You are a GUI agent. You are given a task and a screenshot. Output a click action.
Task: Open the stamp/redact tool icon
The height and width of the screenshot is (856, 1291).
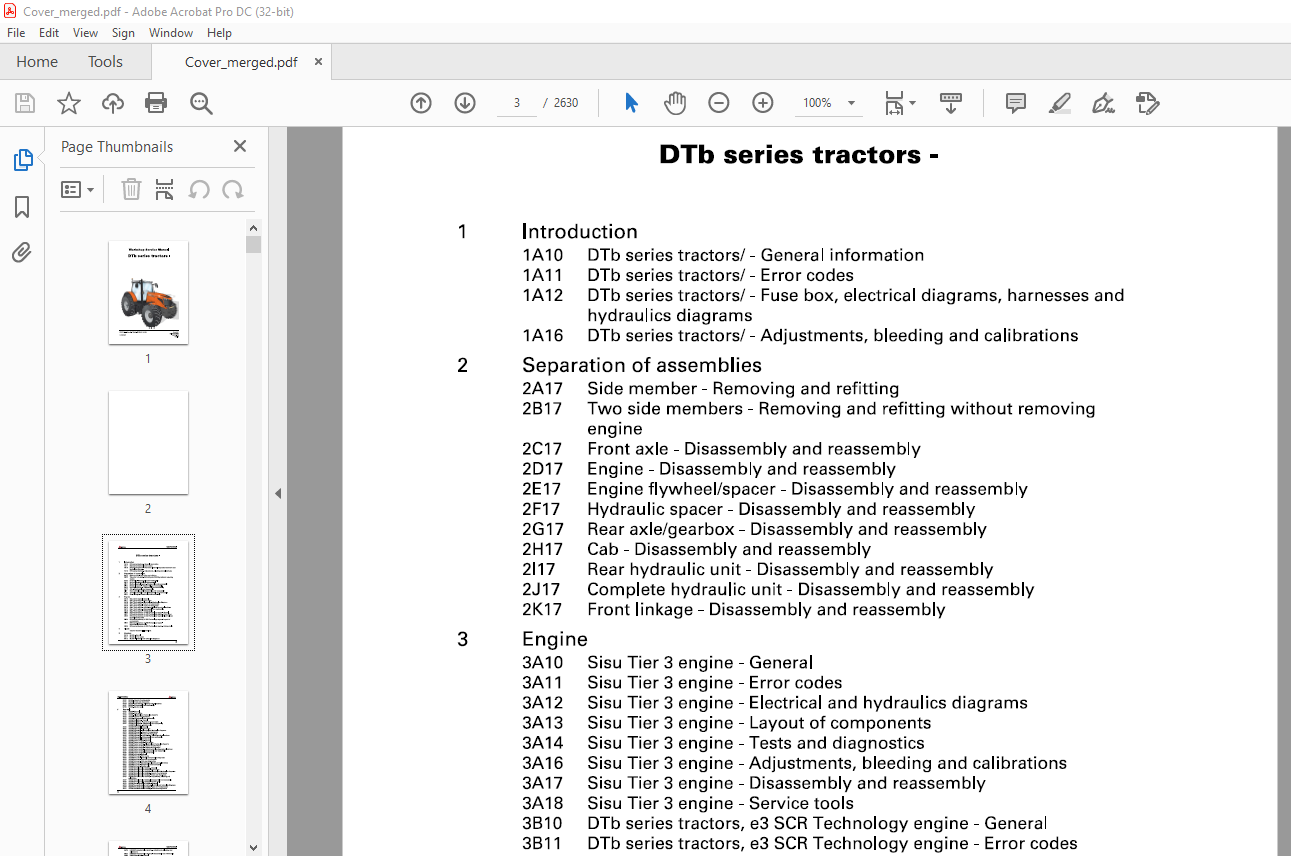1148,103
